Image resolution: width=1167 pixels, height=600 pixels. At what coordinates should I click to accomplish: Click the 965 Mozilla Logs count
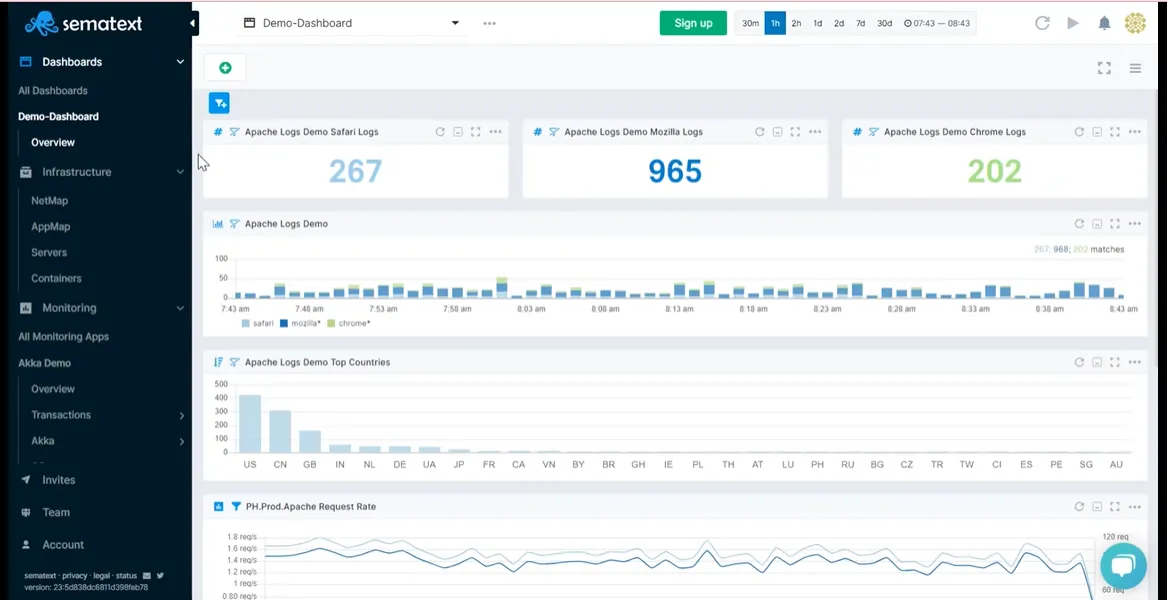point(674,172)
